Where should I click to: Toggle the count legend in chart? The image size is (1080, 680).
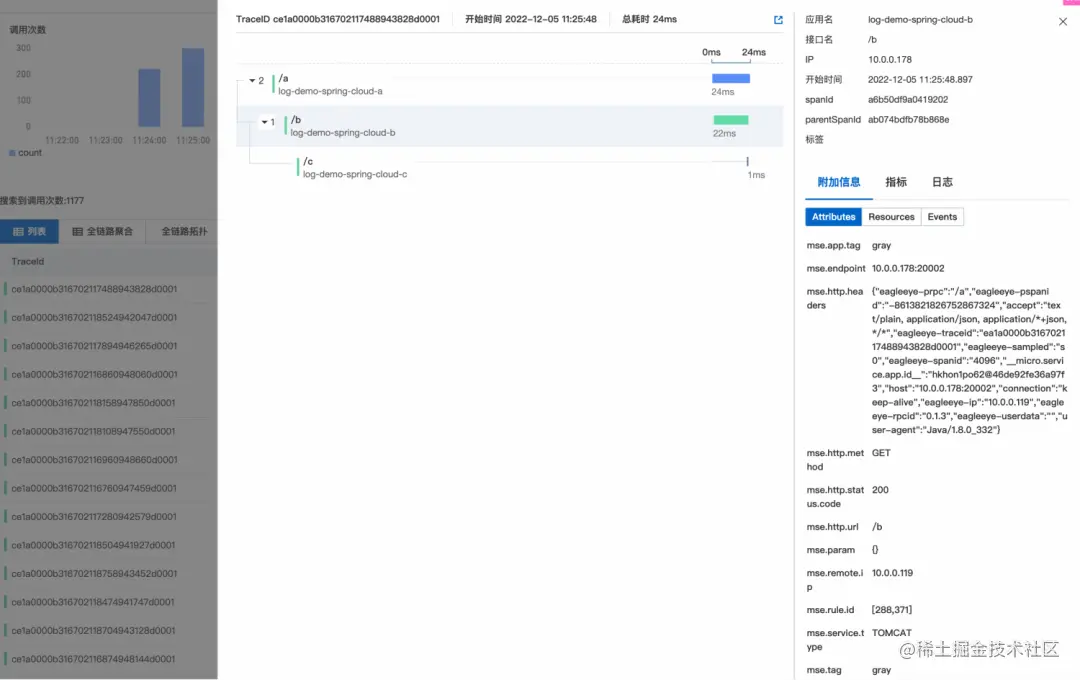coord(25,153)
